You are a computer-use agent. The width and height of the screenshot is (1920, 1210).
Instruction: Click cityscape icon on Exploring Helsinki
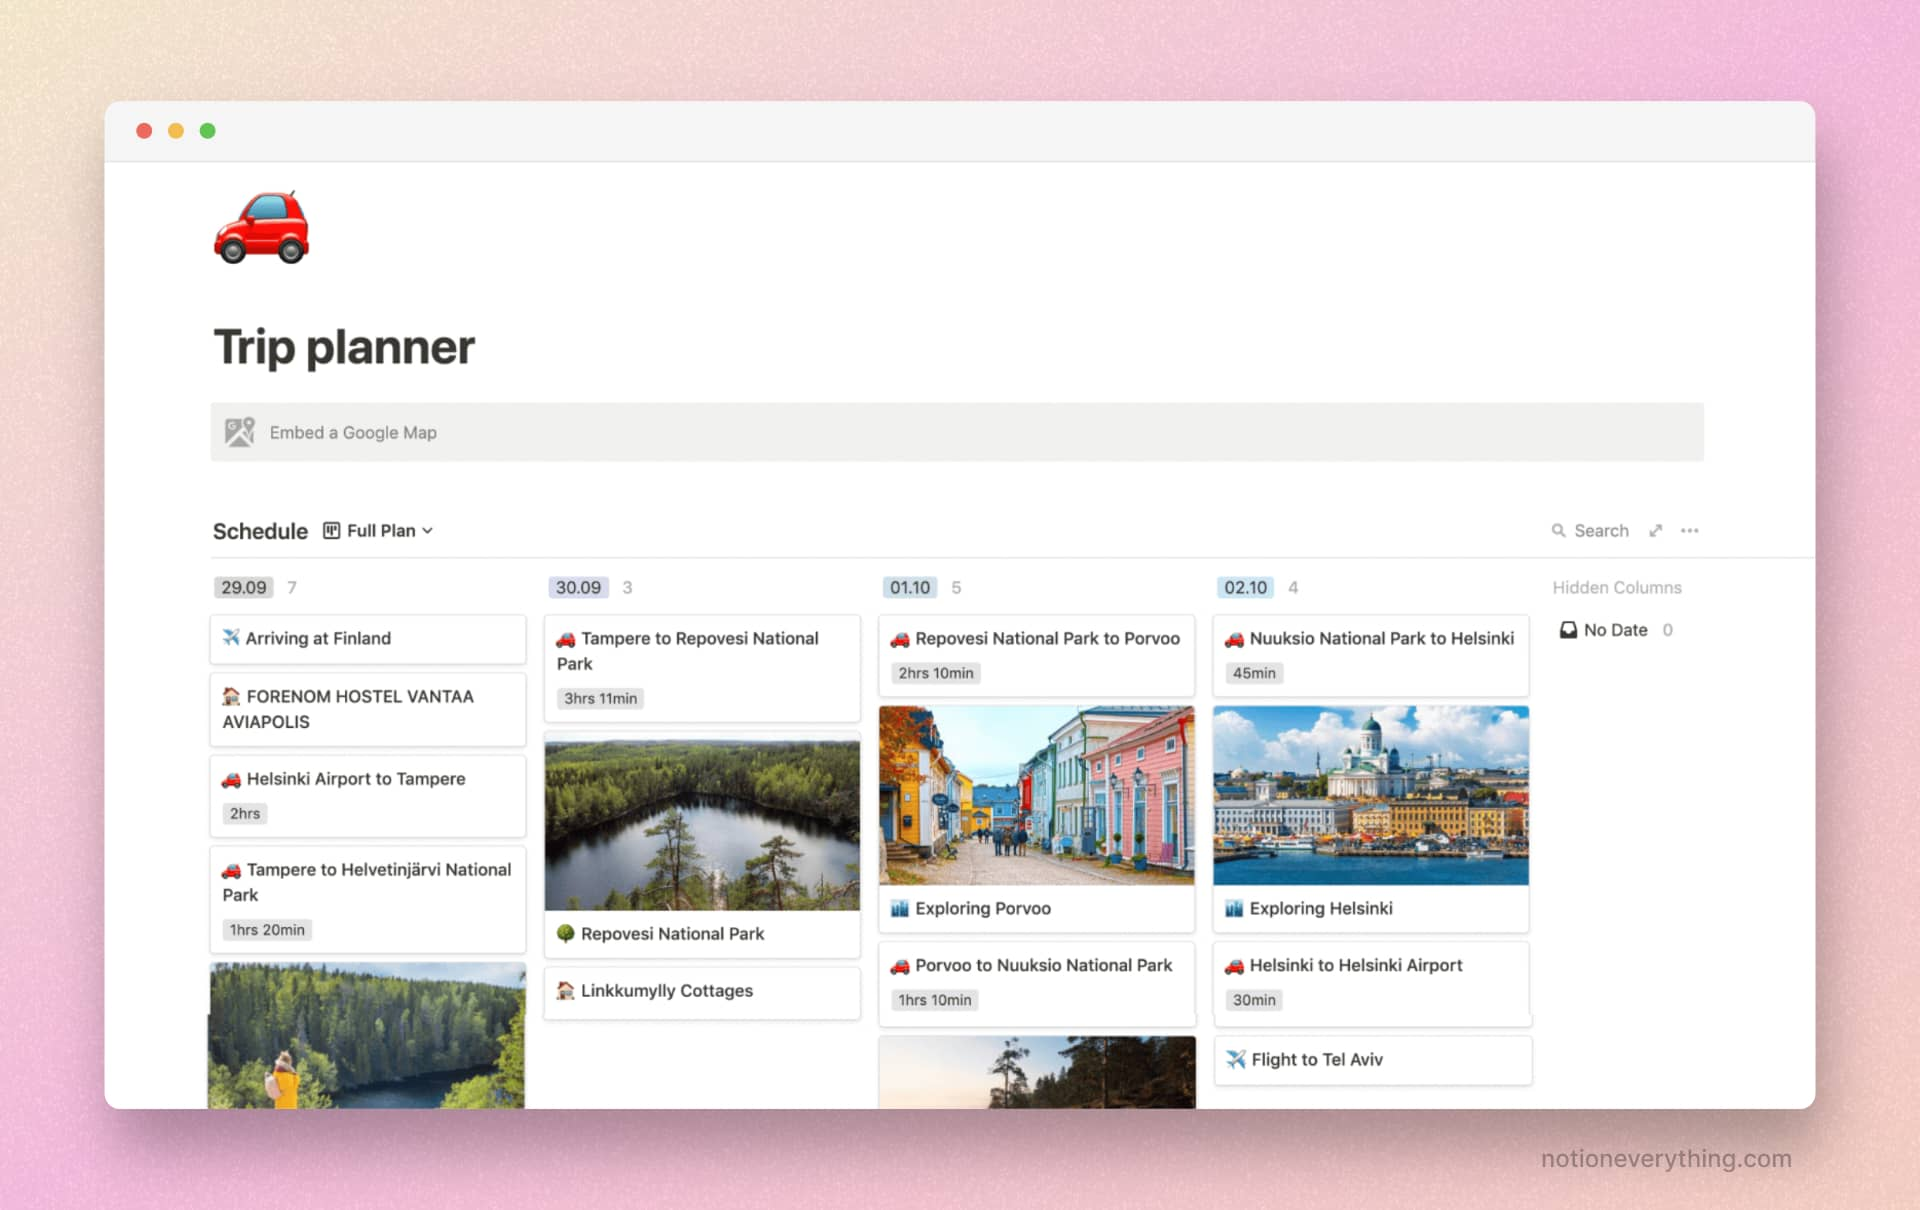pos(1234,908)
